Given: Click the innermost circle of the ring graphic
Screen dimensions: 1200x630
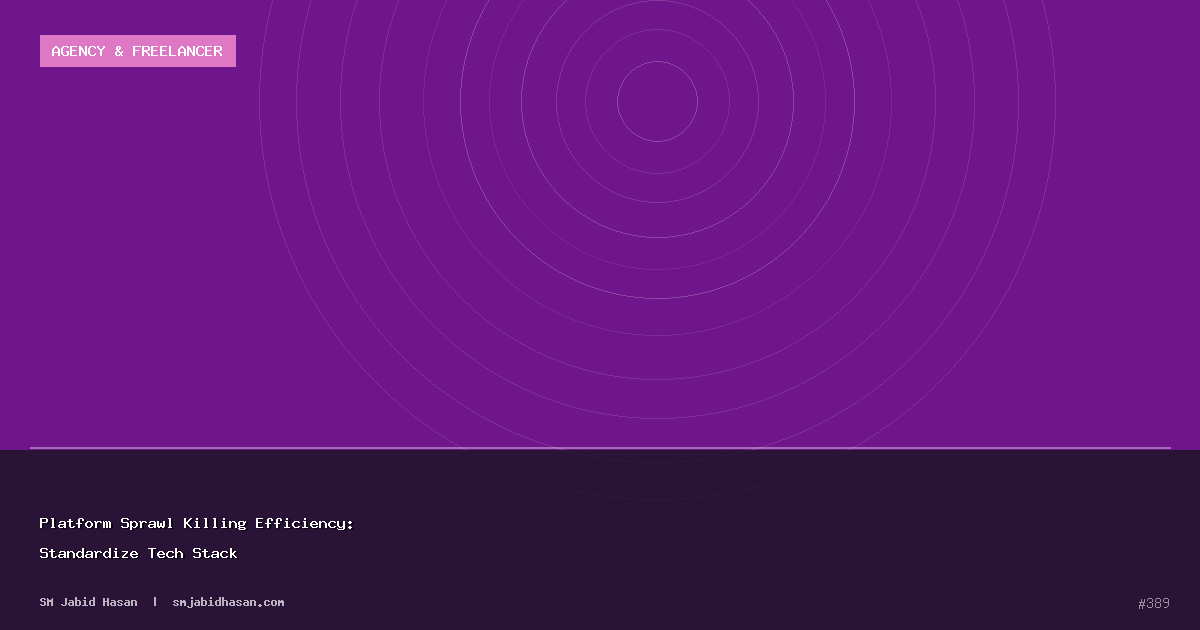Looking at the screenshot, I should point(657,101).
